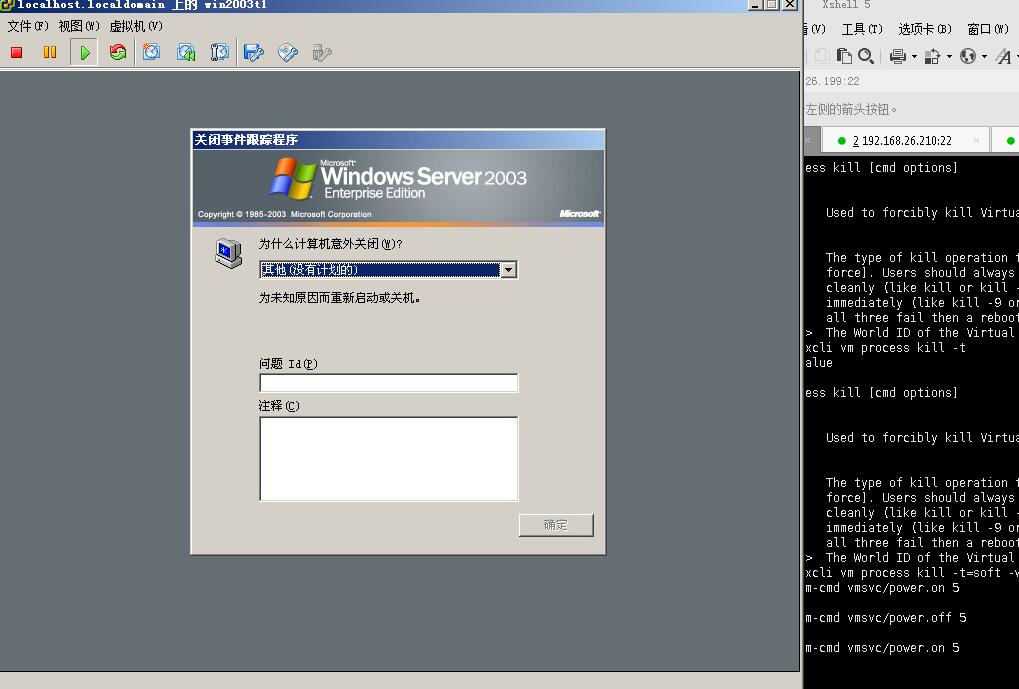1019x689 pixels.
Task: Click the computer icon in the shutdown dialog
Action: tap(228, 253)
